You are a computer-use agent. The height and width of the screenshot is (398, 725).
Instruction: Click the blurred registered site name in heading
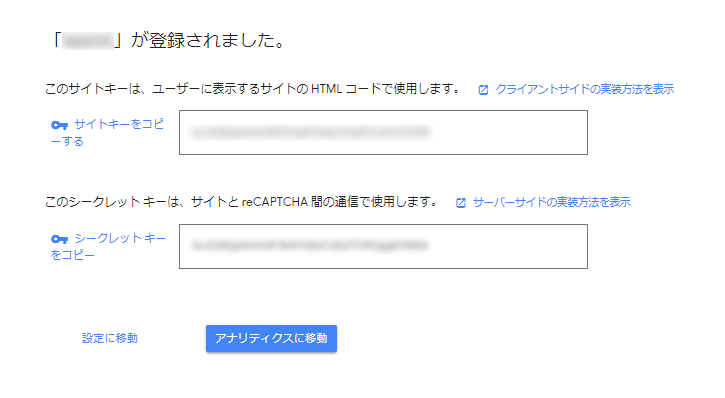tap(88, 41)
